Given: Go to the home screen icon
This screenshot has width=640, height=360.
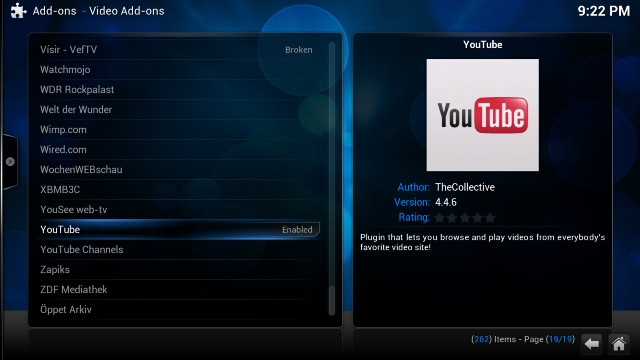Looking at the screenshot, I should [618, 344].
